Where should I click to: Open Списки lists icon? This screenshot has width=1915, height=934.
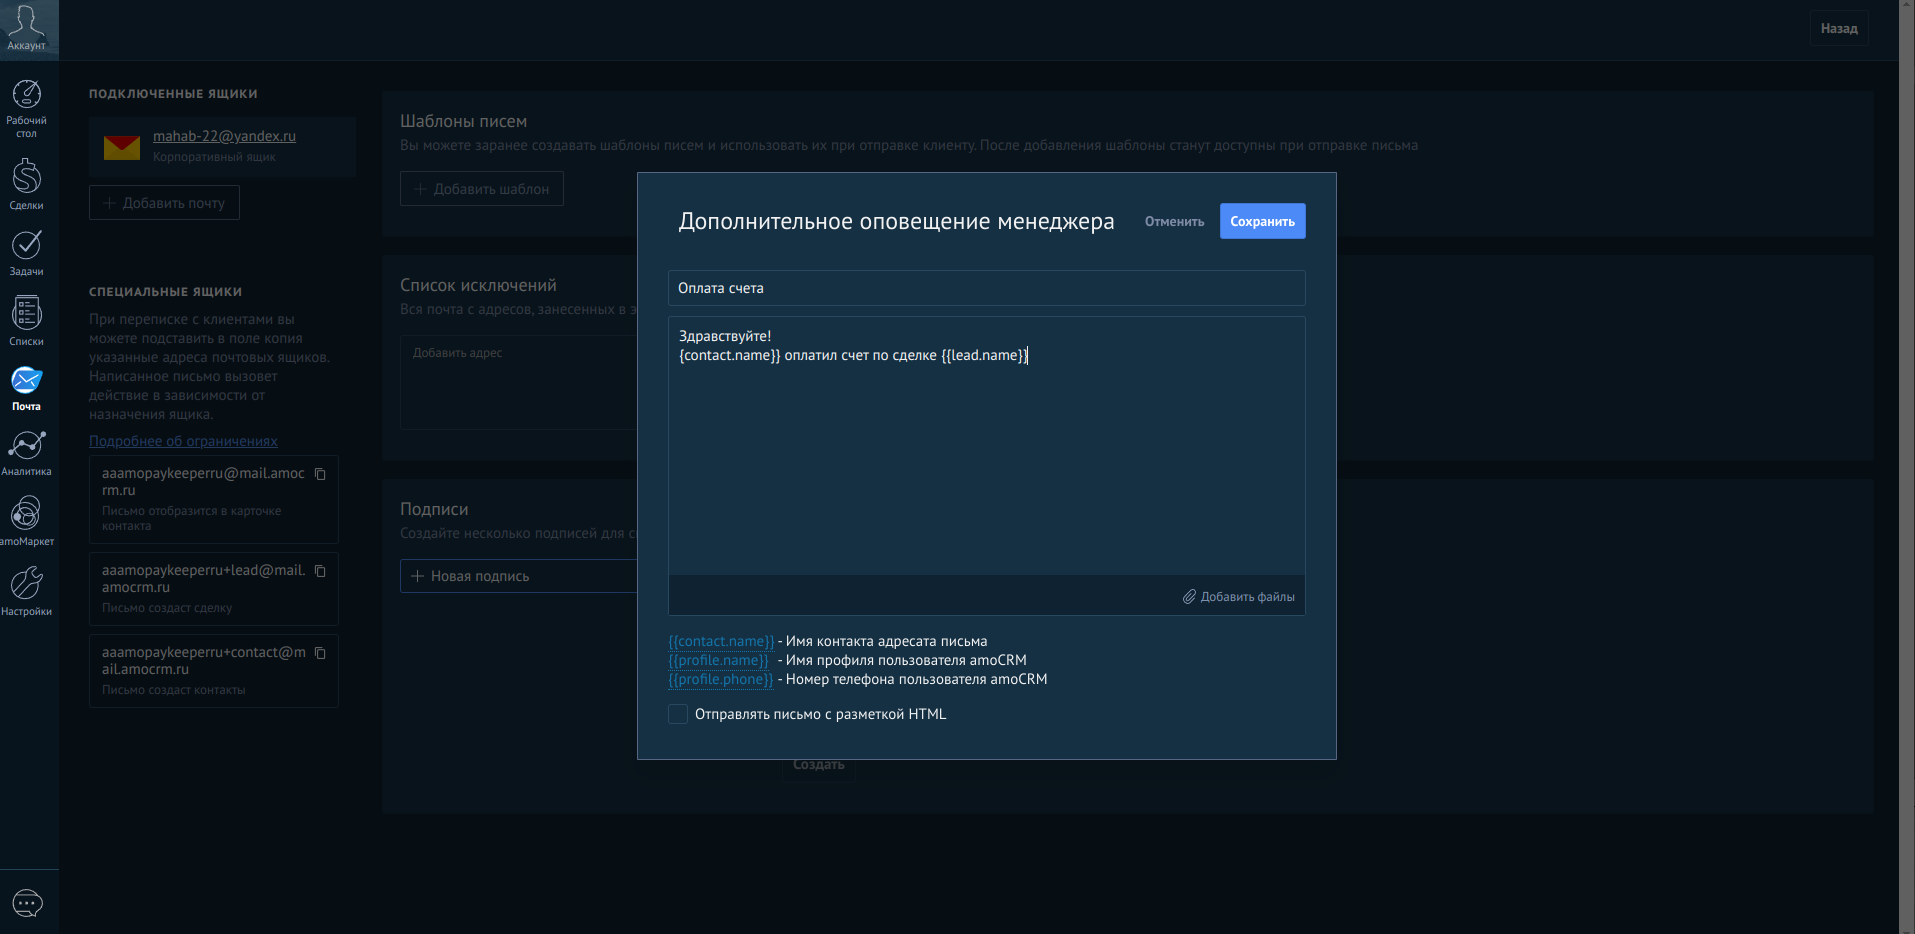click(26, 314)
